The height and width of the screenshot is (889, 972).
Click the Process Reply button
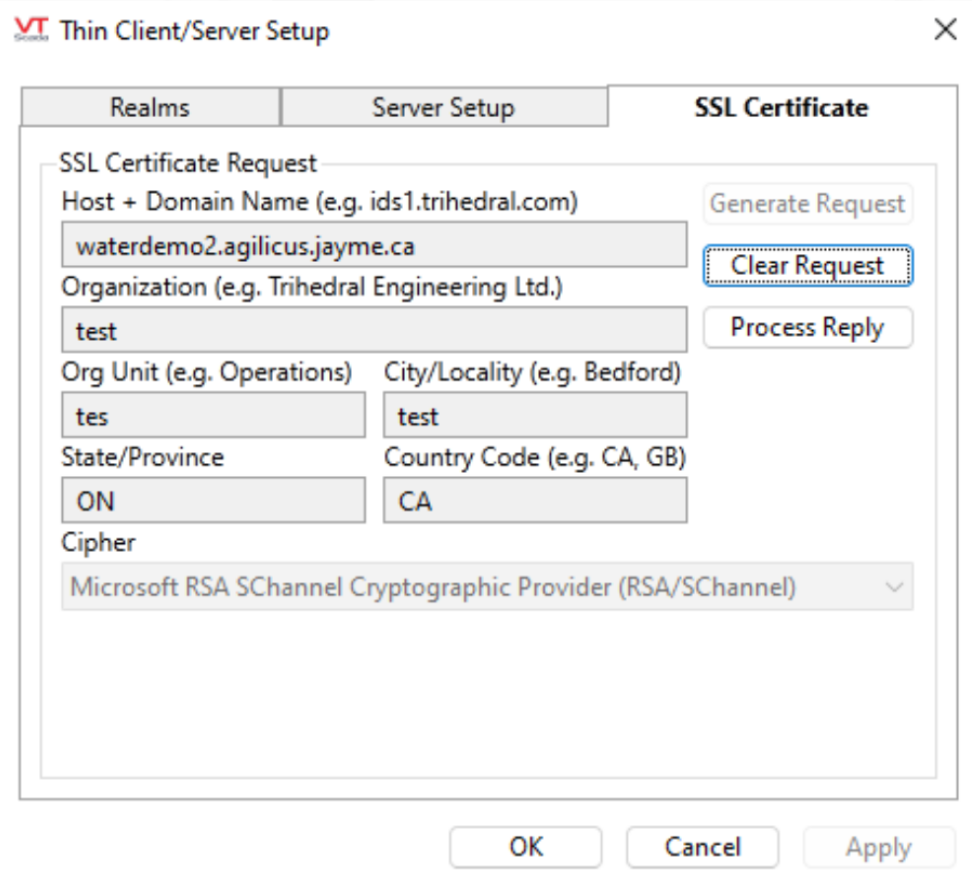807,328
